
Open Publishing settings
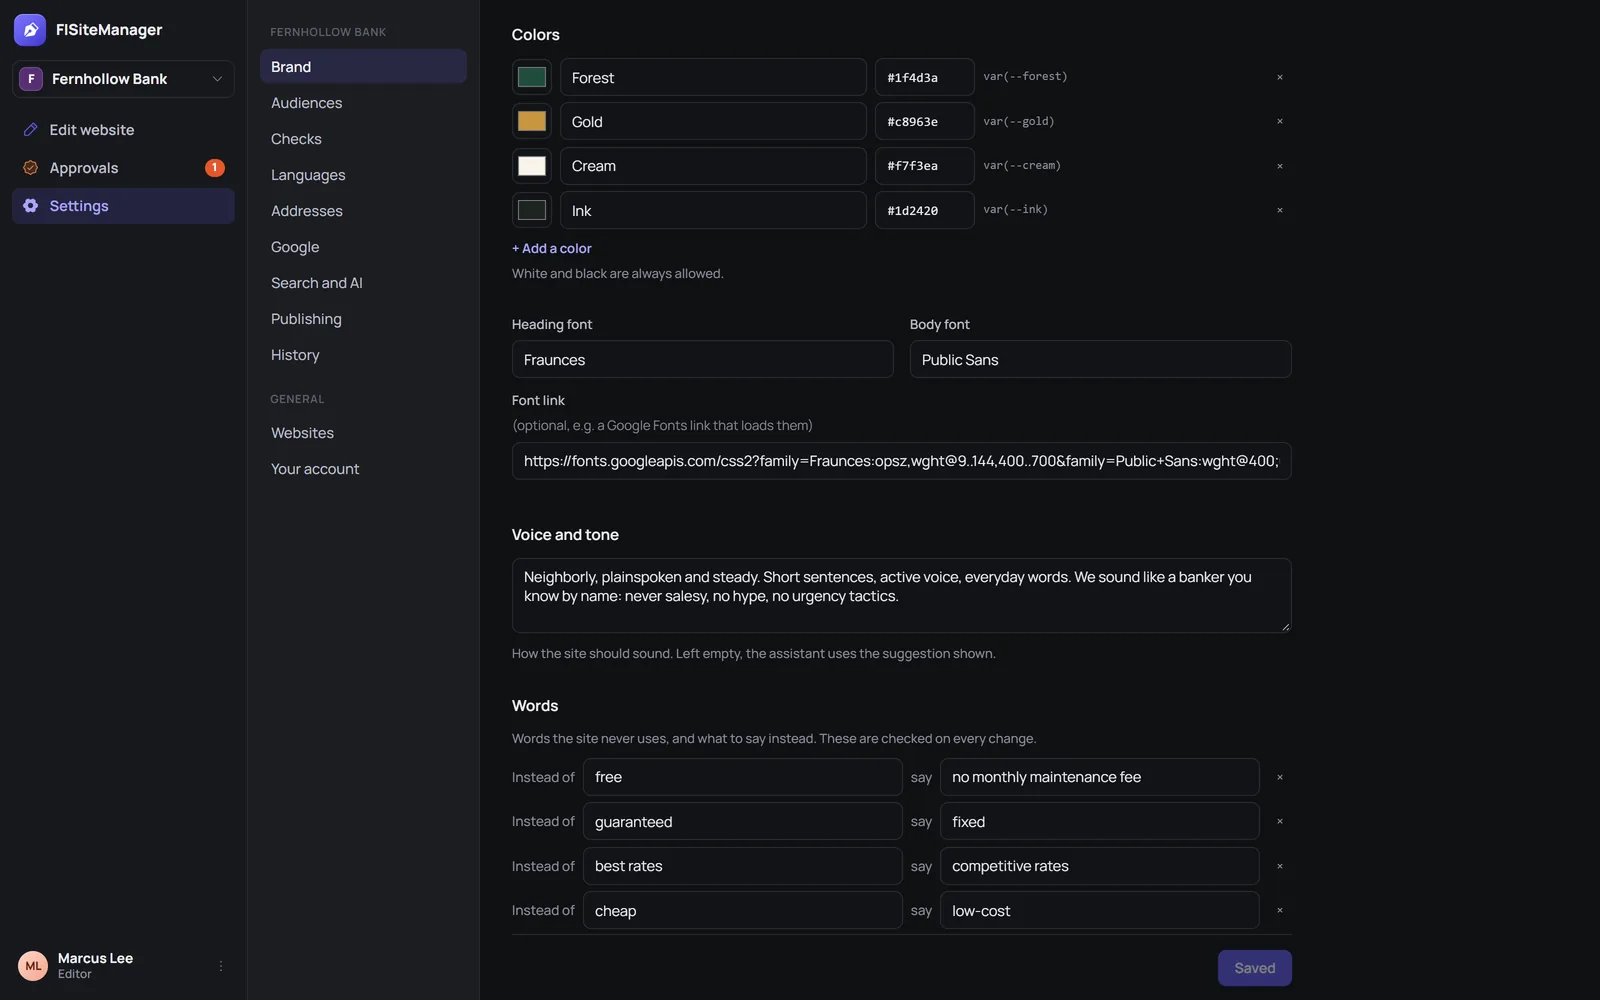point(363,319)
